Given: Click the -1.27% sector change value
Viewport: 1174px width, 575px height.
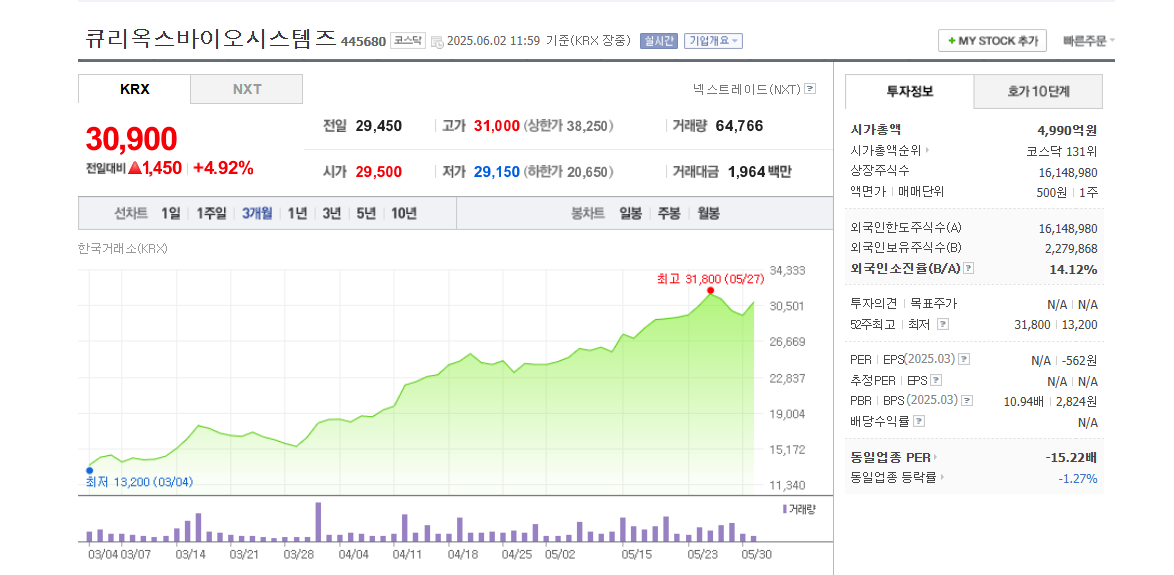Looking at the screenshot, I should [1077, 478].
